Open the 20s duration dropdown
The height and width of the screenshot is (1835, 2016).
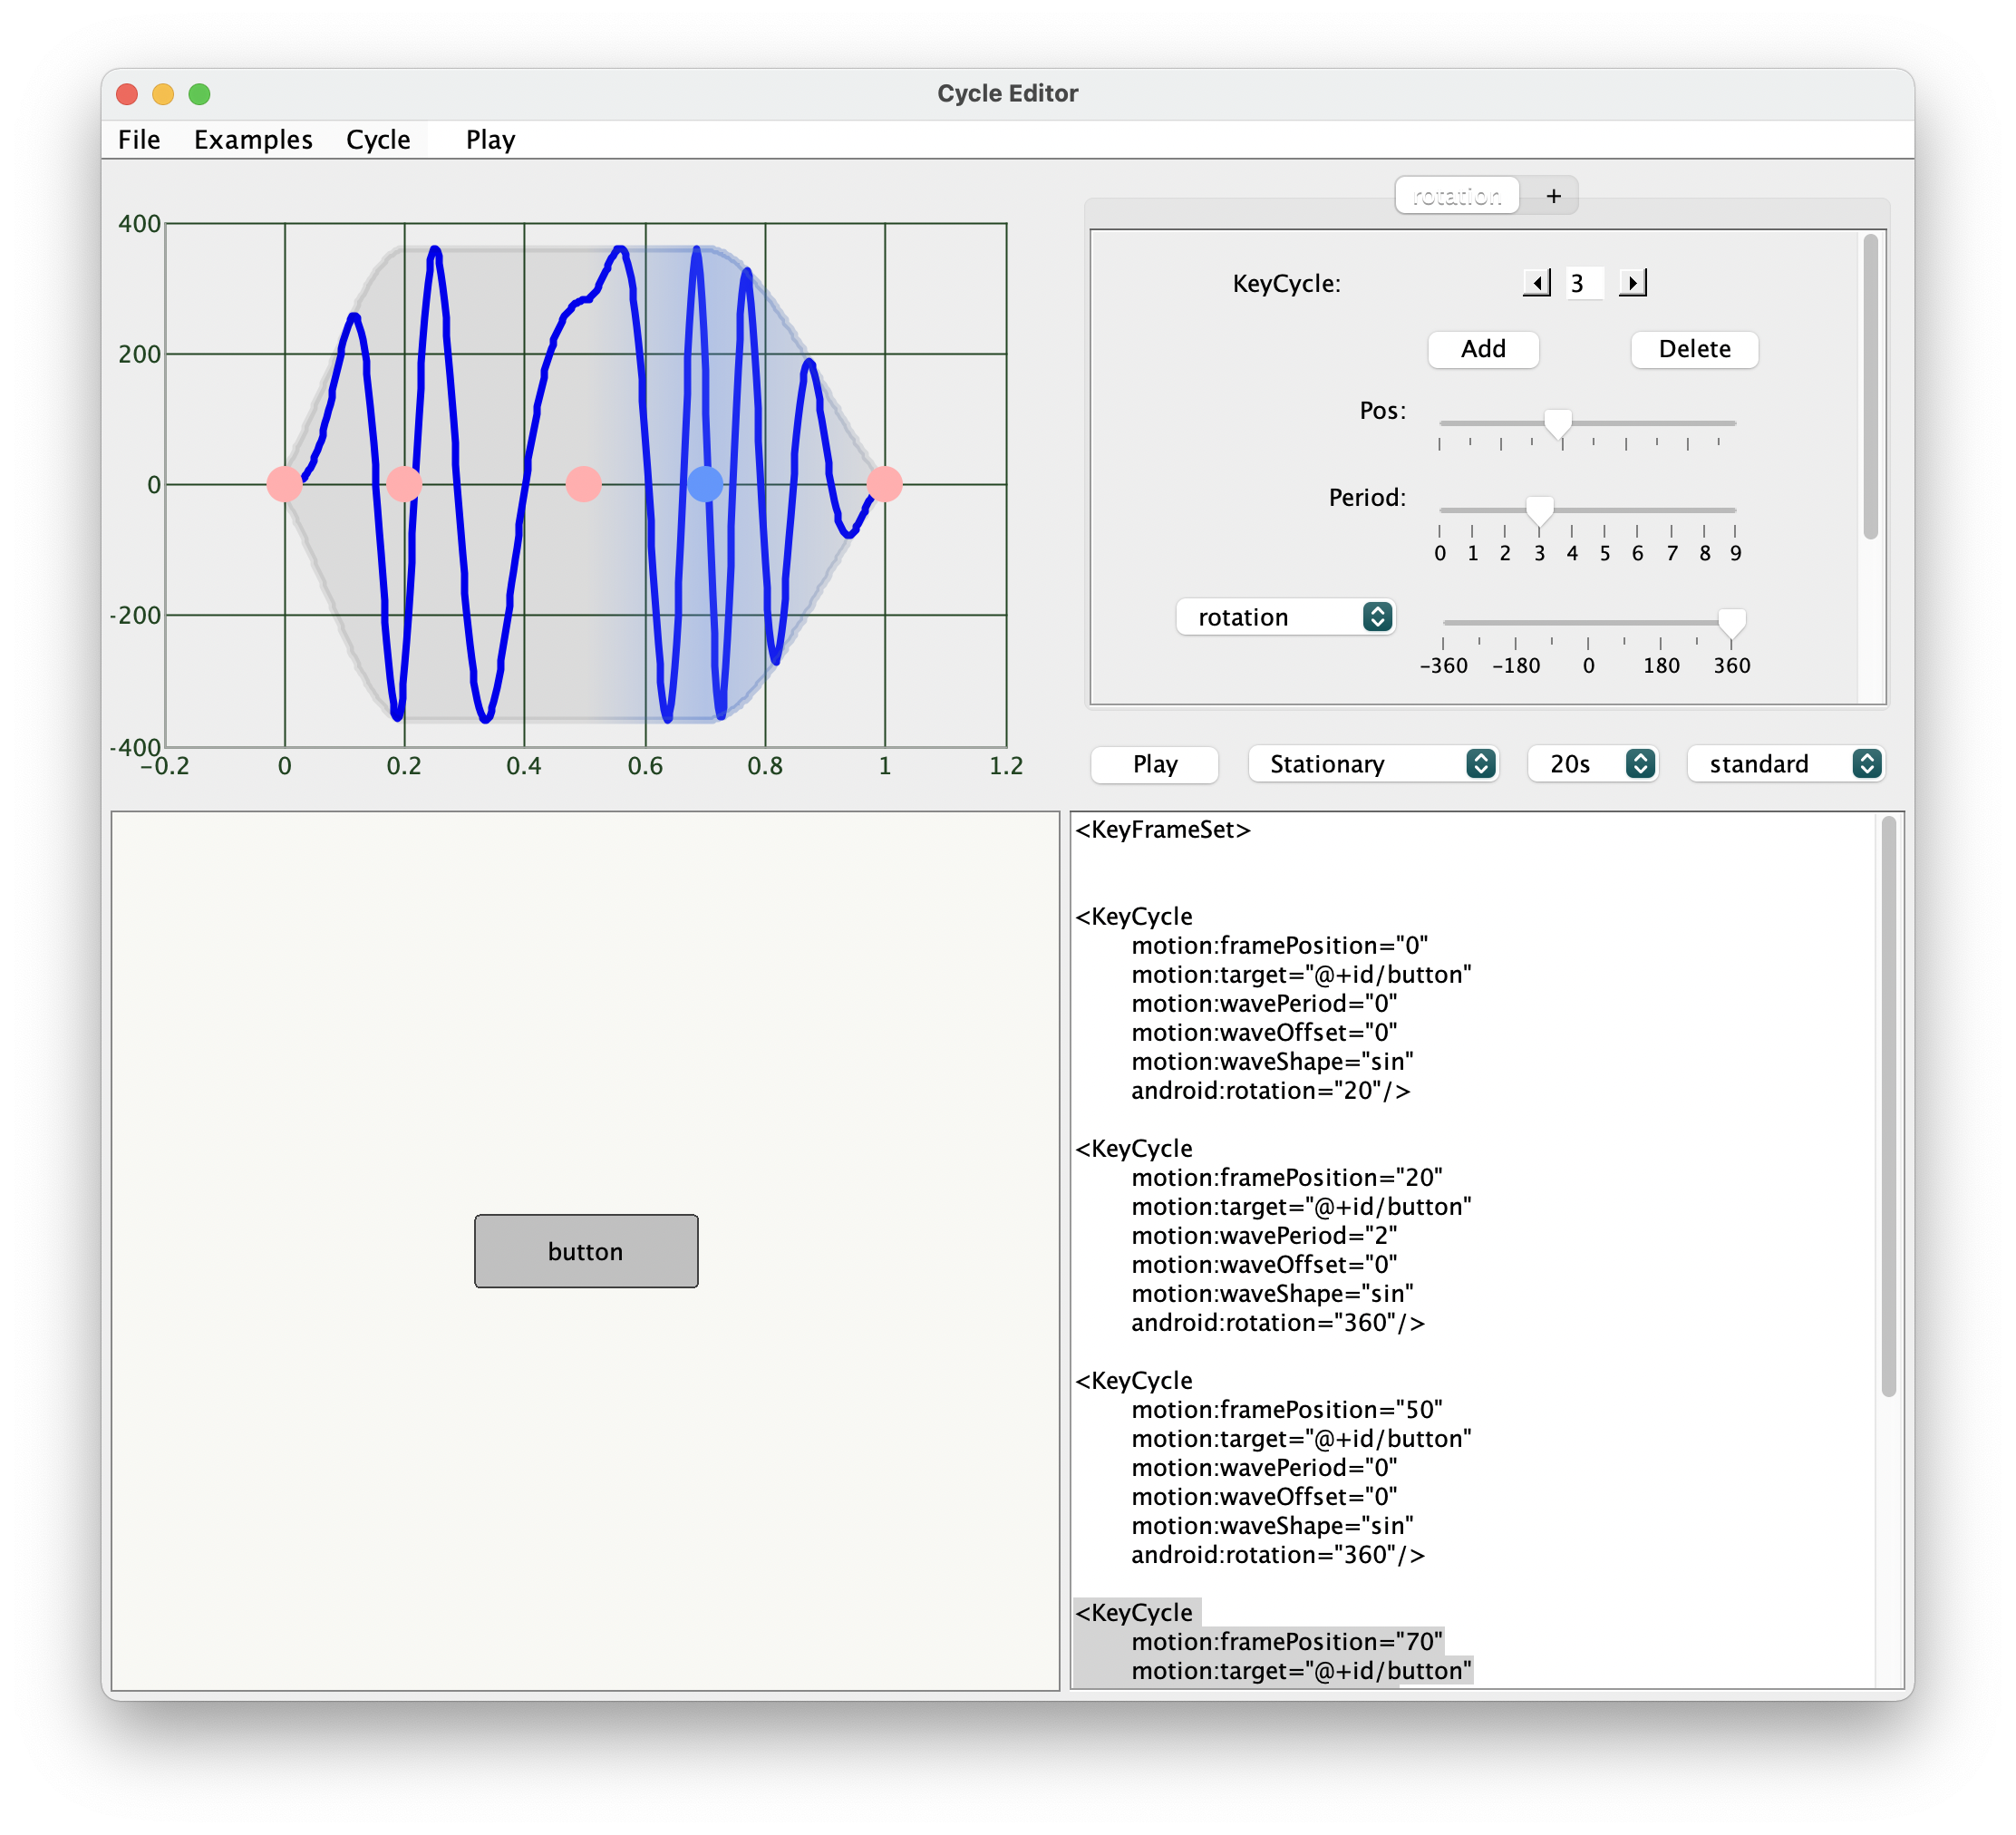click(1593, 764)
